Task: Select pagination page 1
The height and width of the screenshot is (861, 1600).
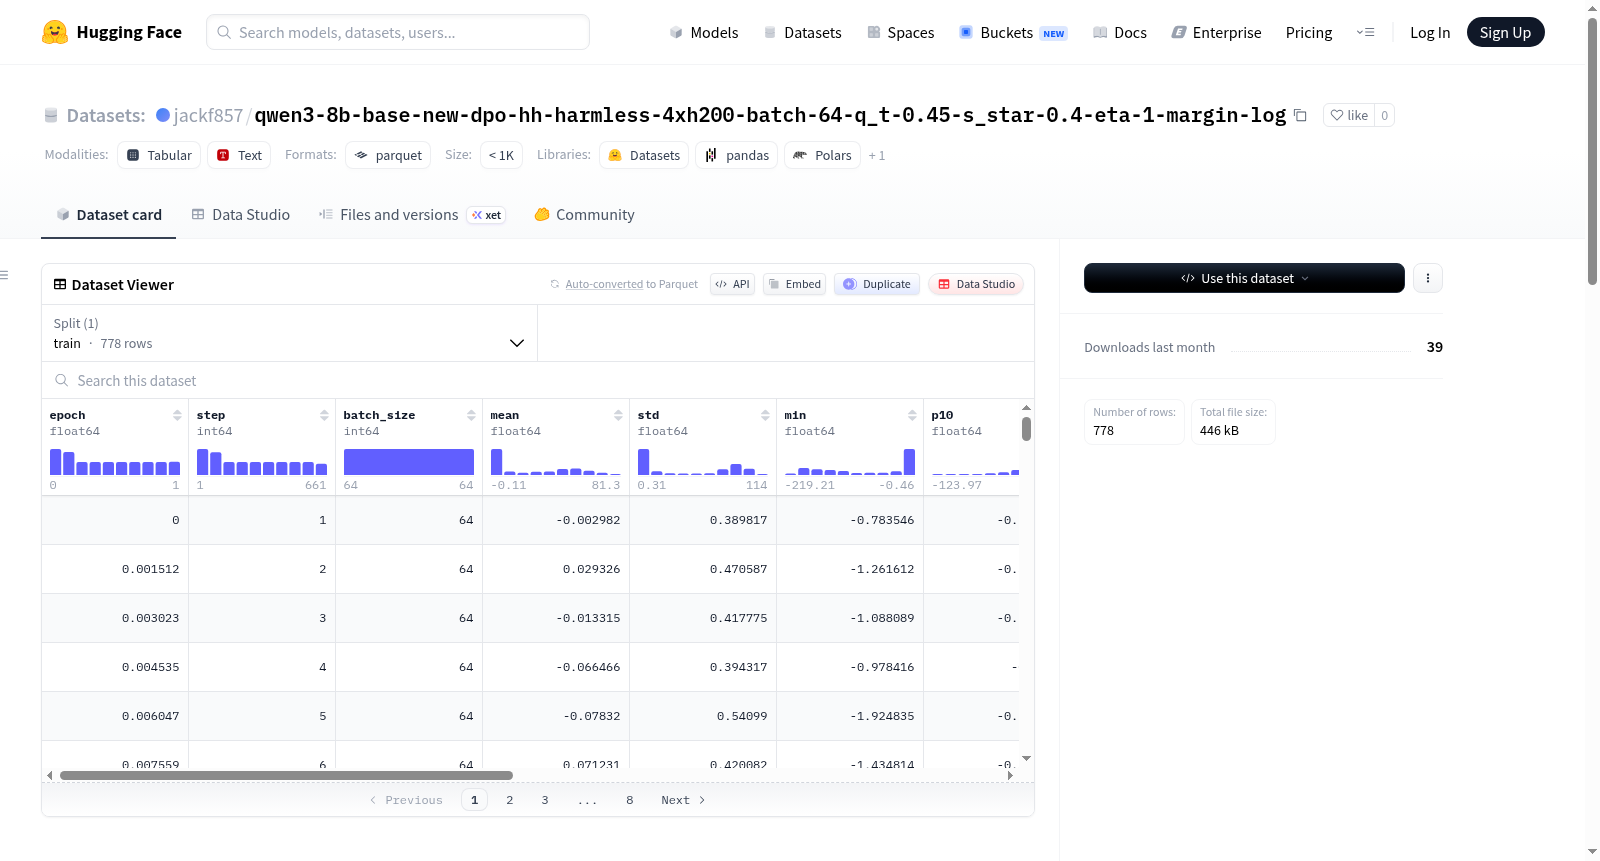Action: [475, 800]
